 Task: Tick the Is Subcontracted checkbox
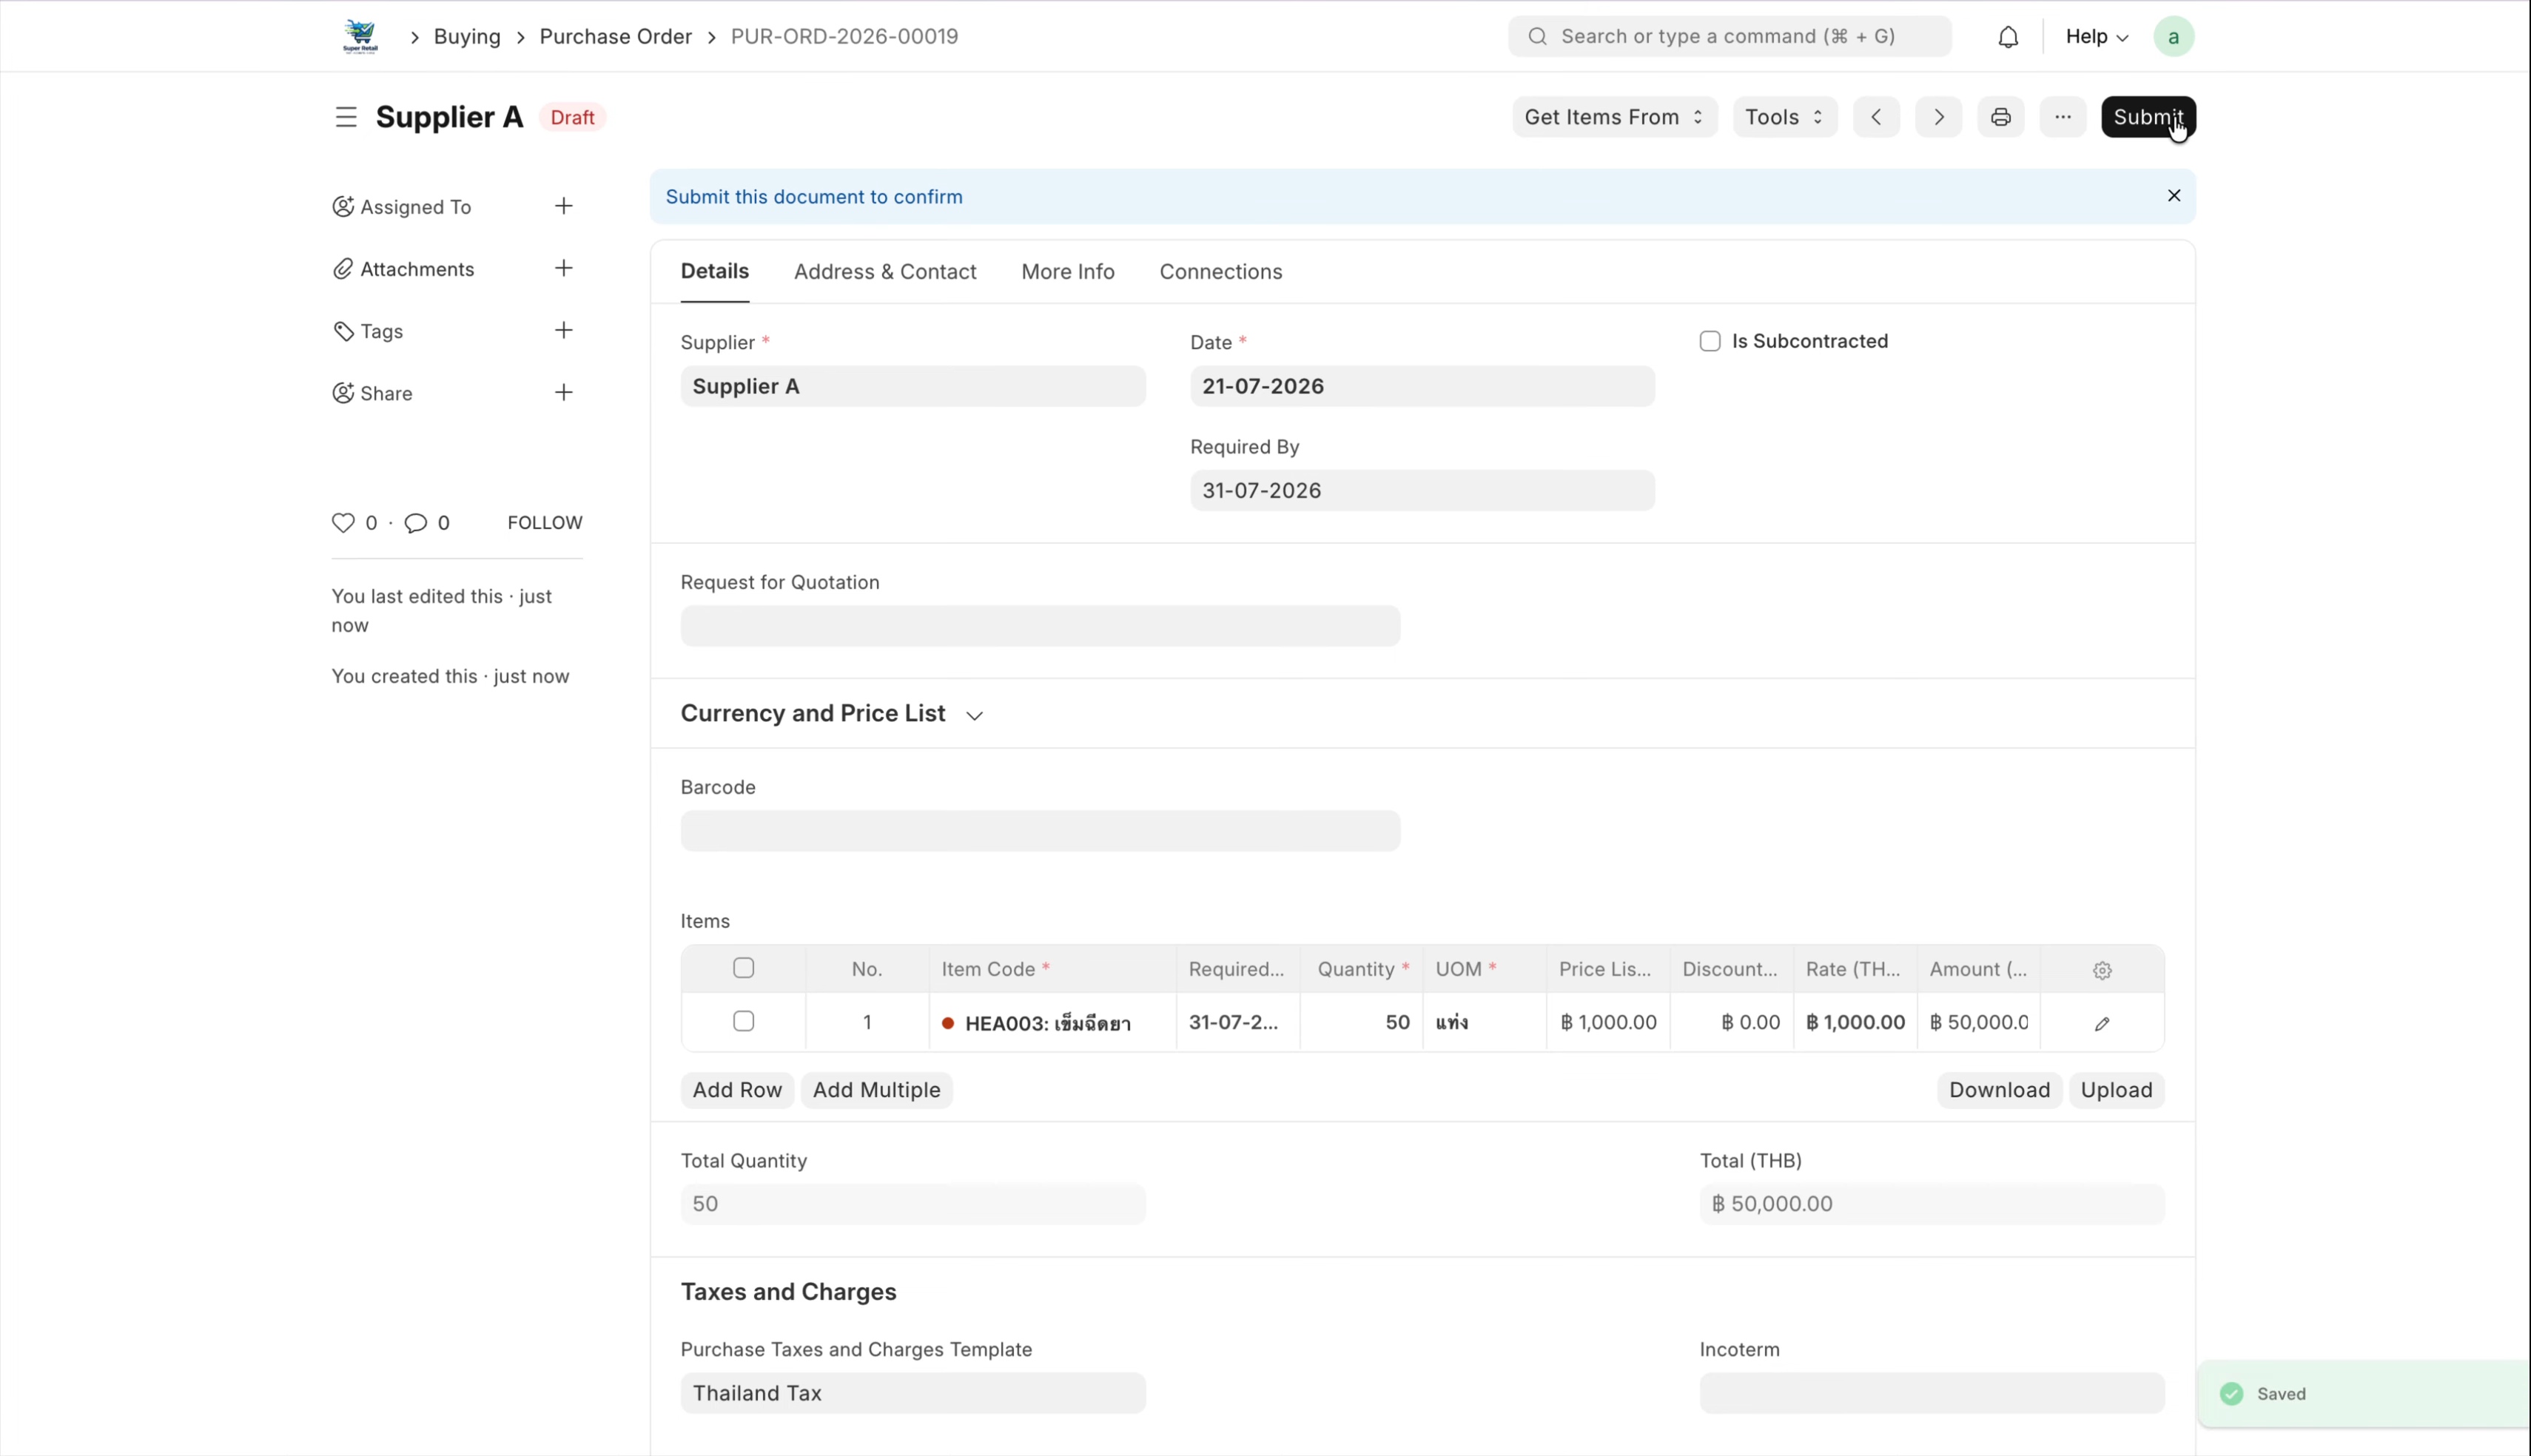point(1710,341)
